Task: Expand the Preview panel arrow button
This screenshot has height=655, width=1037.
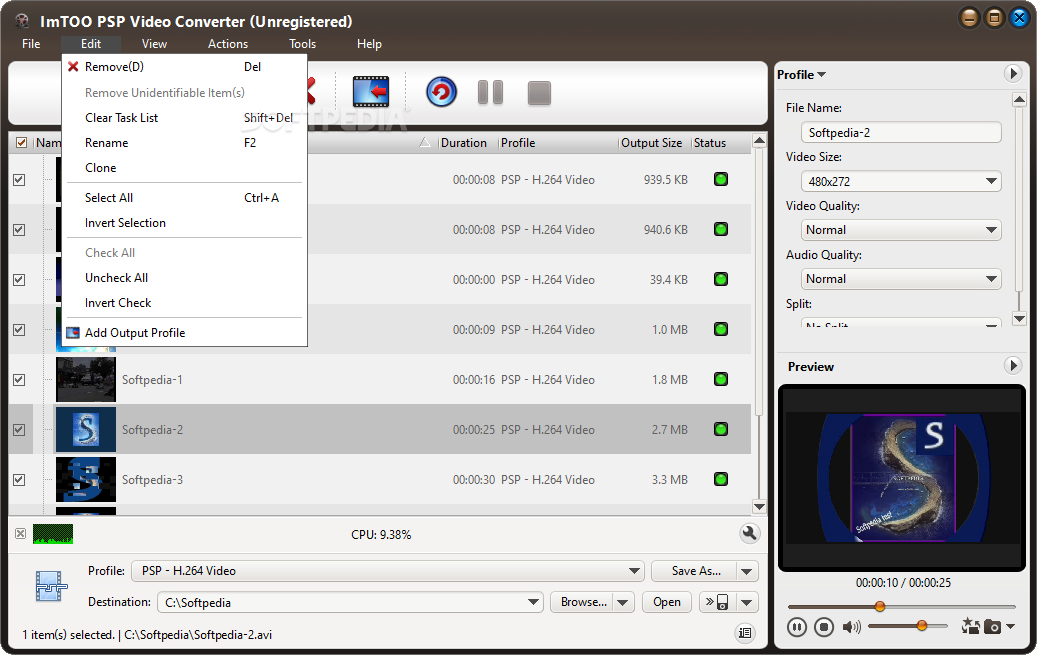Action: coord(1013,365)
